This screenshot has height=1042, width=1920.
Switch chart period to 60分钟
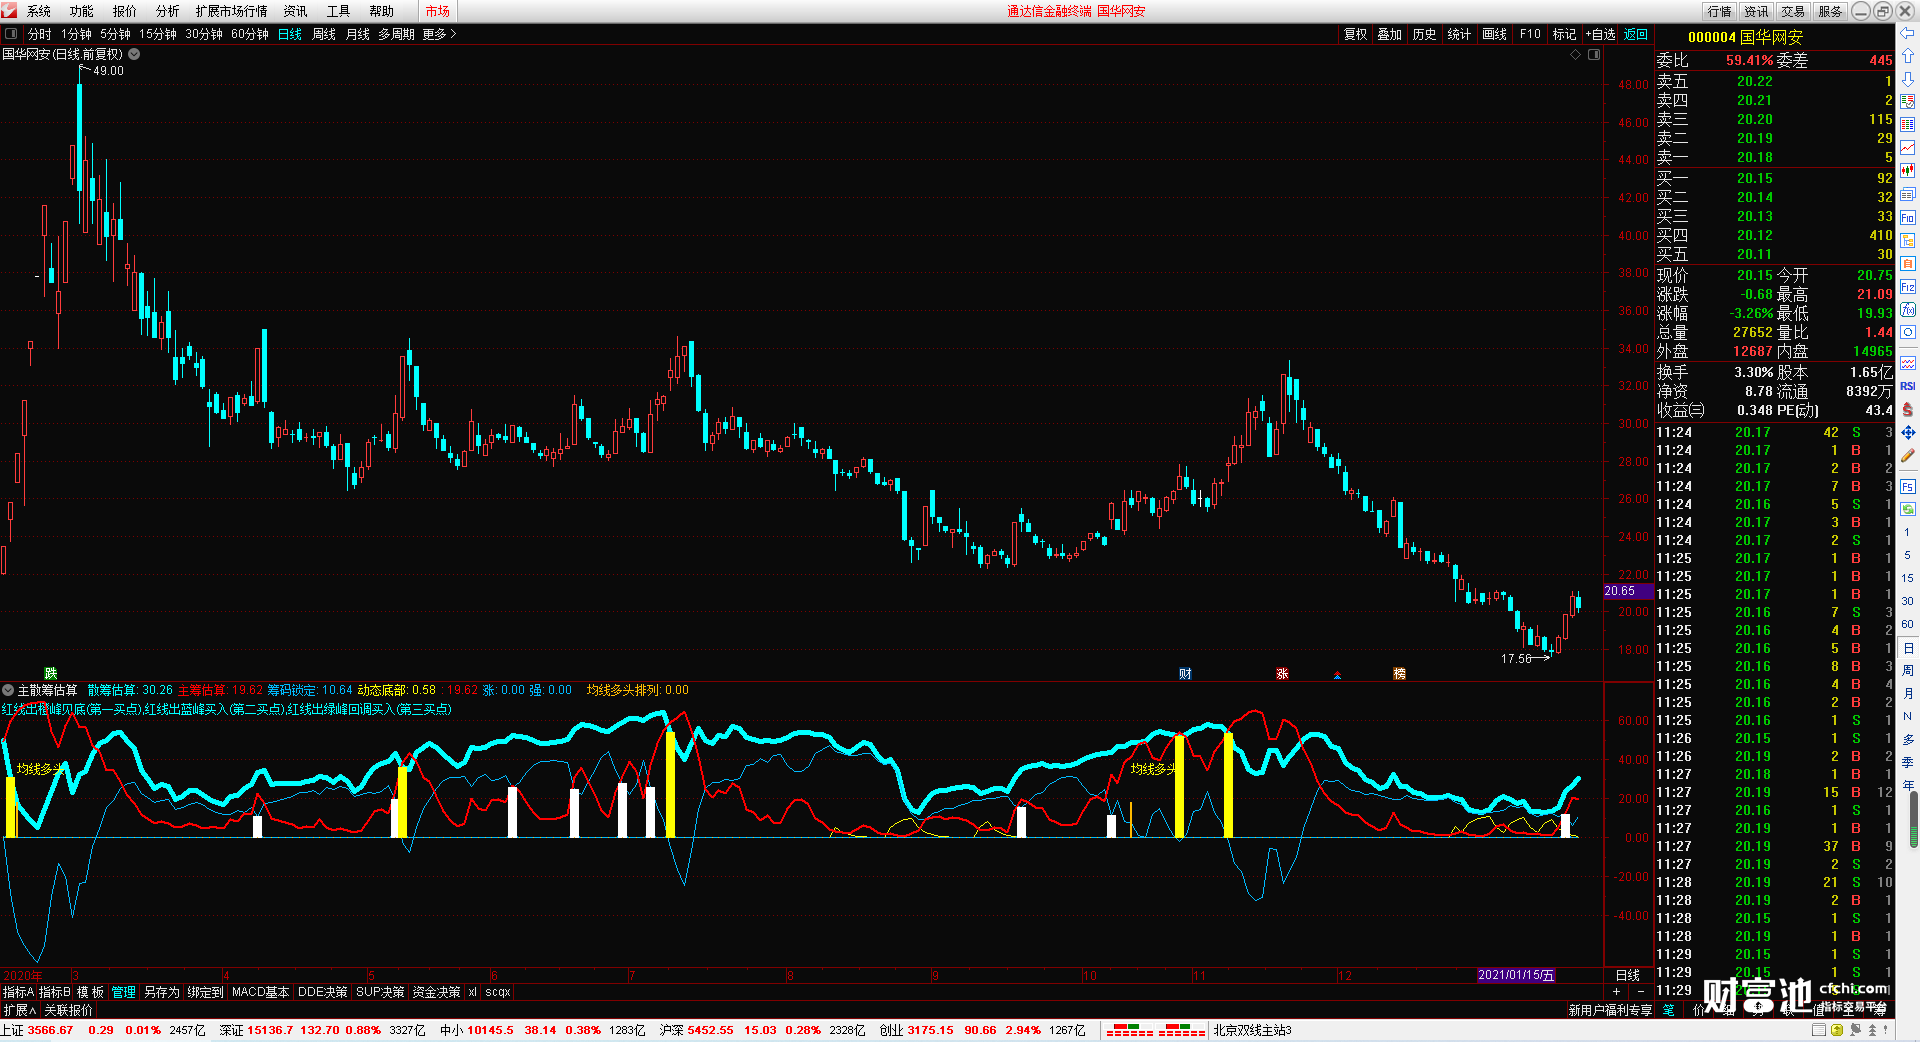(250, 34)
